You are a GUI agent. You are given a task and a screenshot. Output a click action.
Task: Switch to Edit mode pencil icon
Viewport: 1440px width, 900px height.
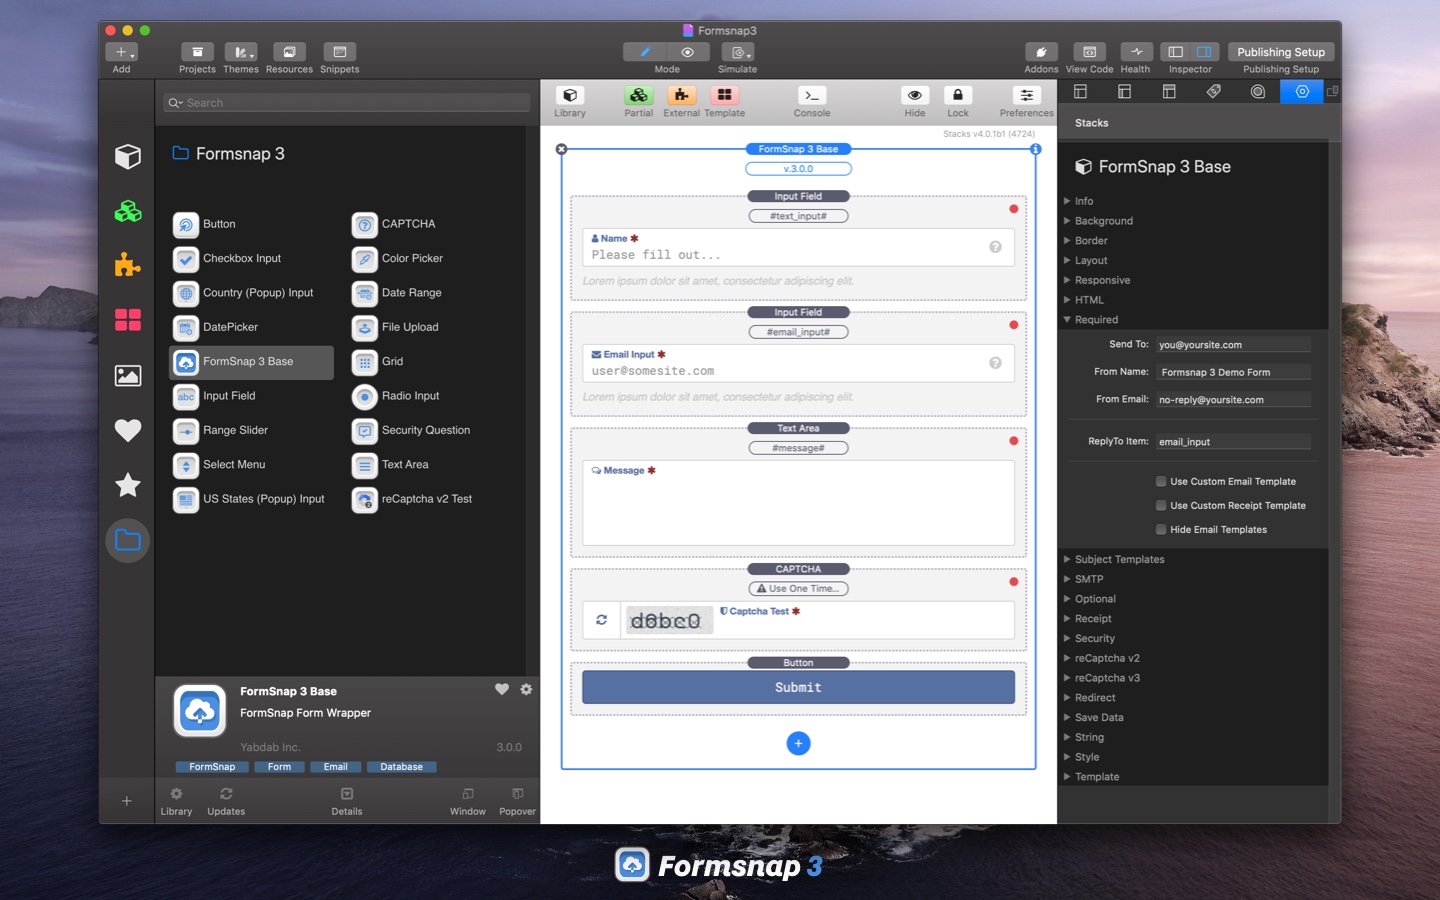point(645,52)
